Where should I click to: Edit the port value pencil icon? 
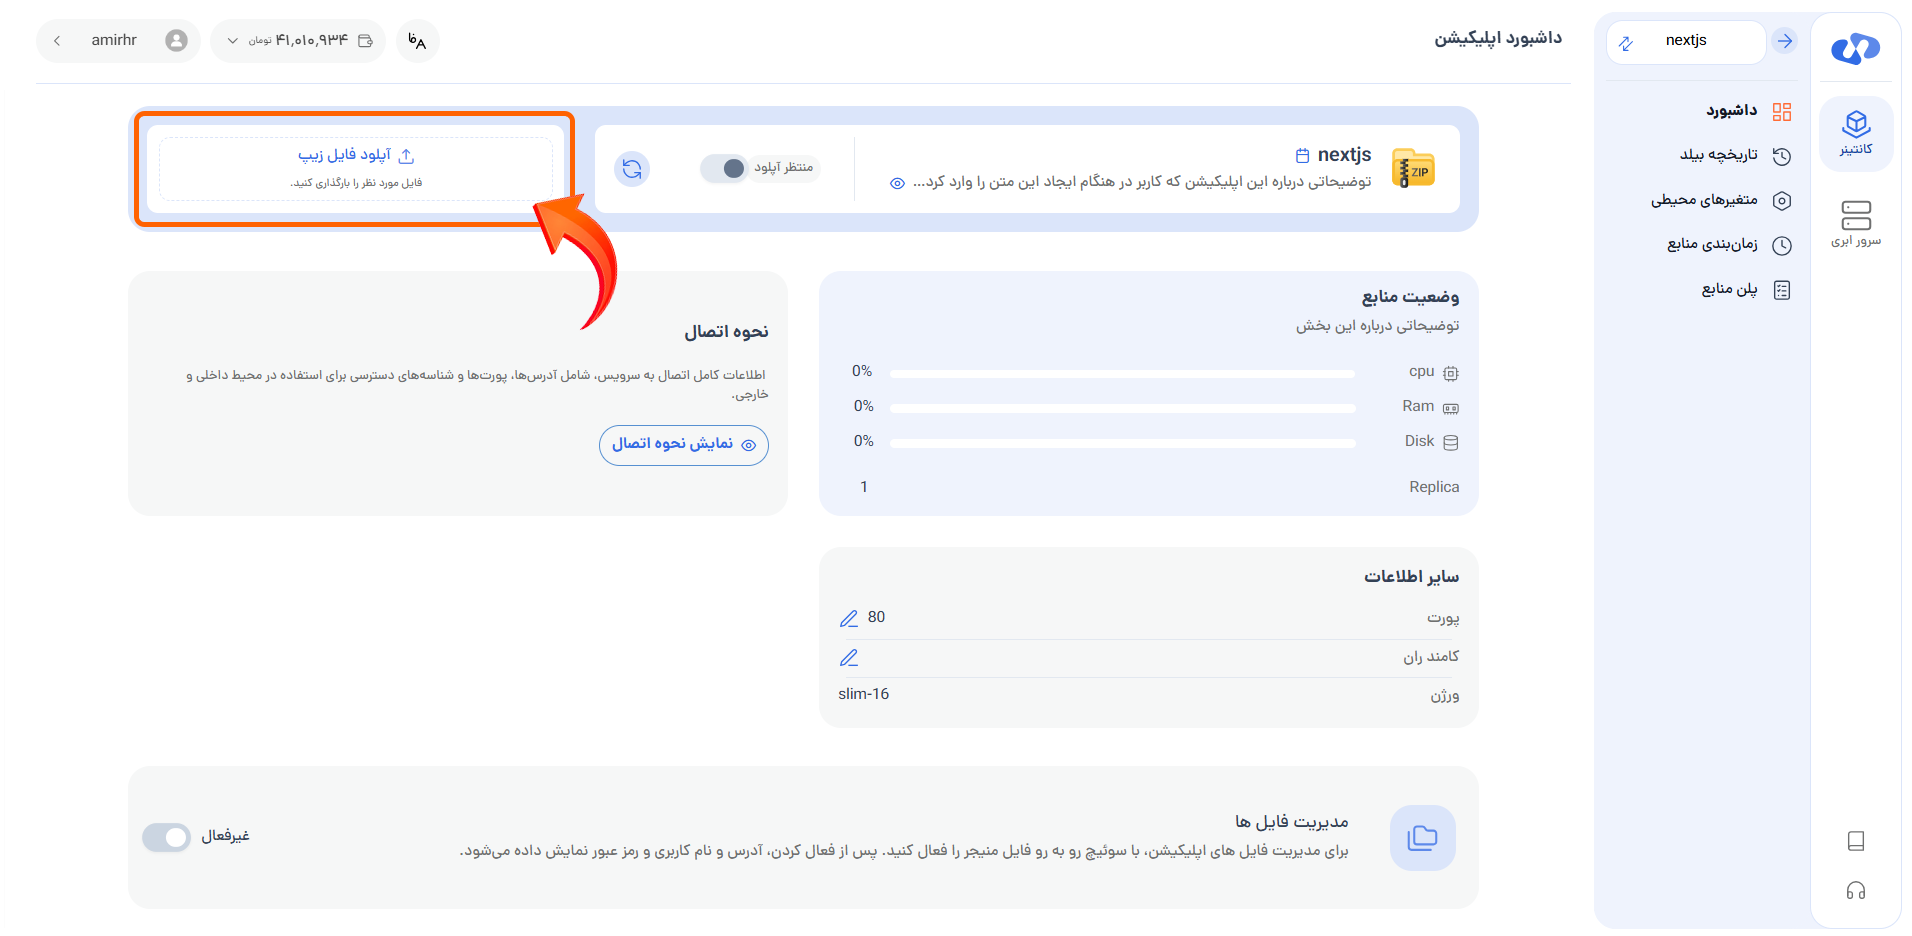click(x=849, y=618)
